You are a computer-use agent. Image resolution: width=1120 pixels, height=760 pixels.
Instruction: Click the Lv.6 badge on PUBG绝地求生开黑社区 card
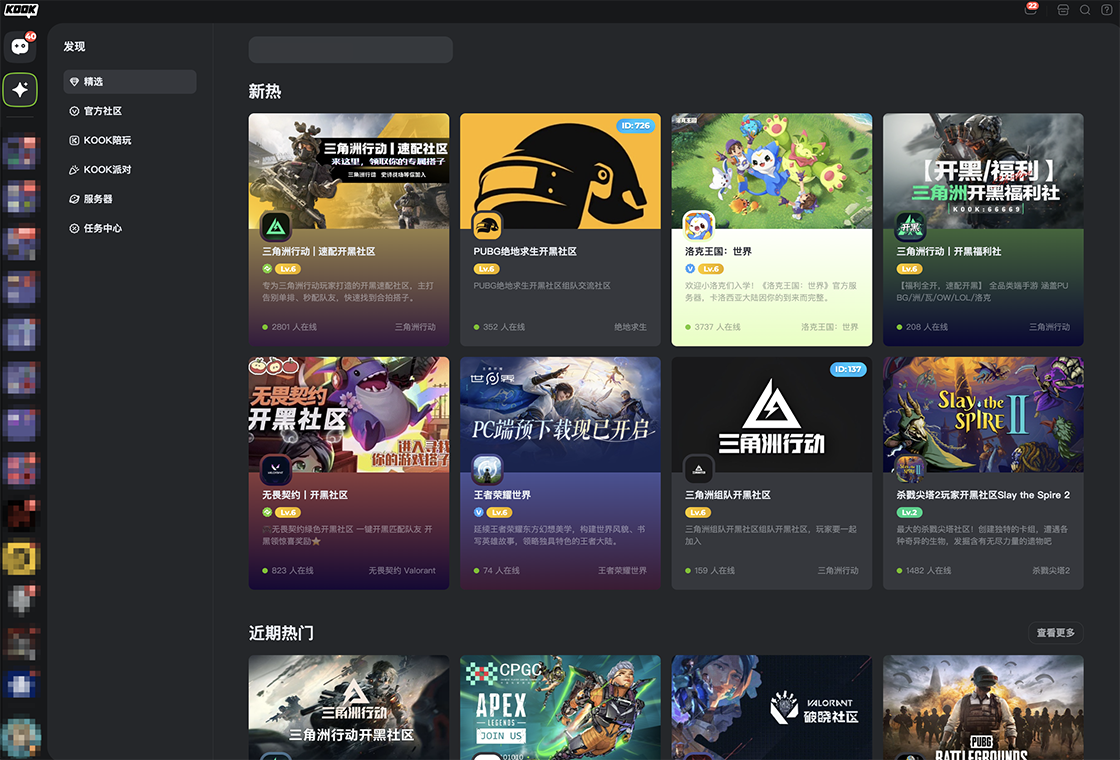pos(486,269)
